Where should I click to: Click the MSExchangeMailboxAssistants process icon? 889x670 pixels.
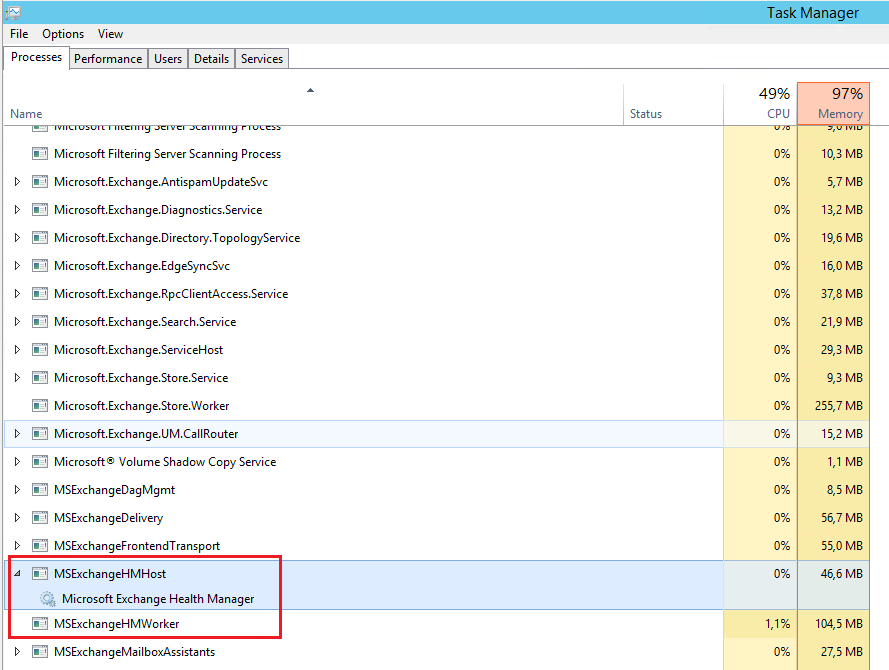(x=40, y=652)
